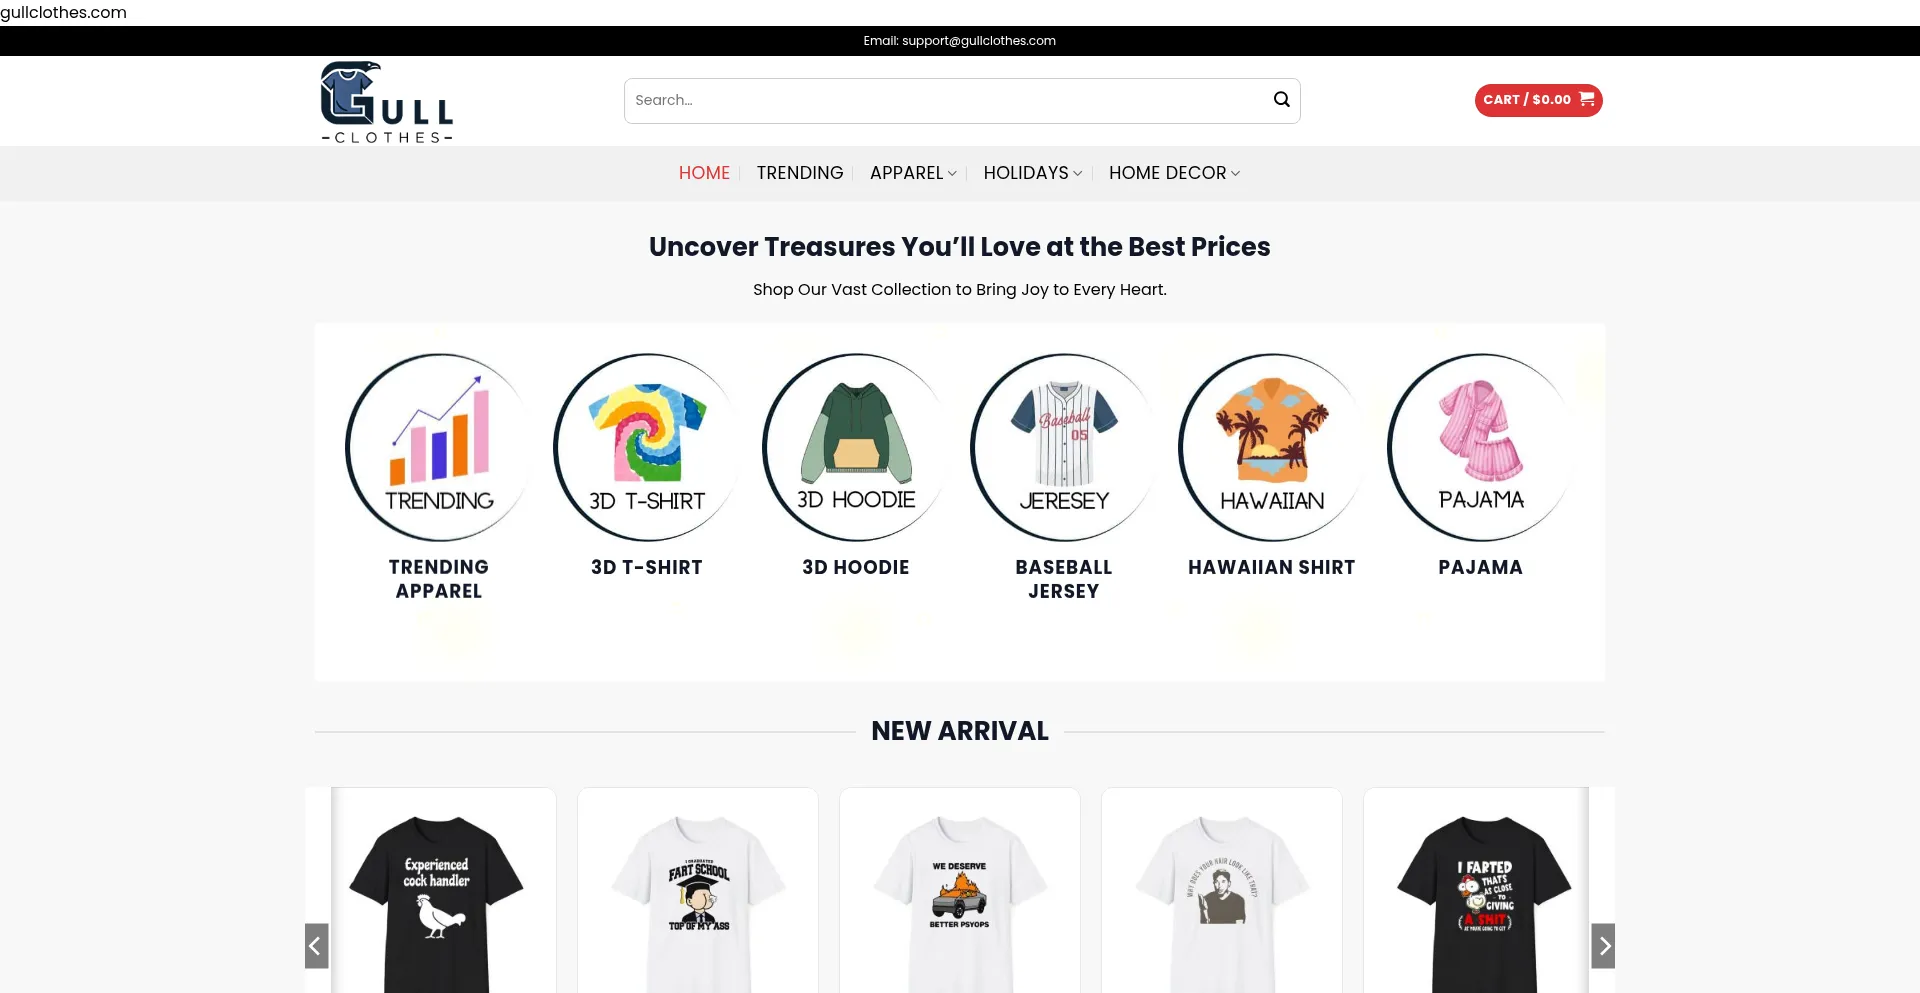Click the search magnifier icon

pos(1281,100)
